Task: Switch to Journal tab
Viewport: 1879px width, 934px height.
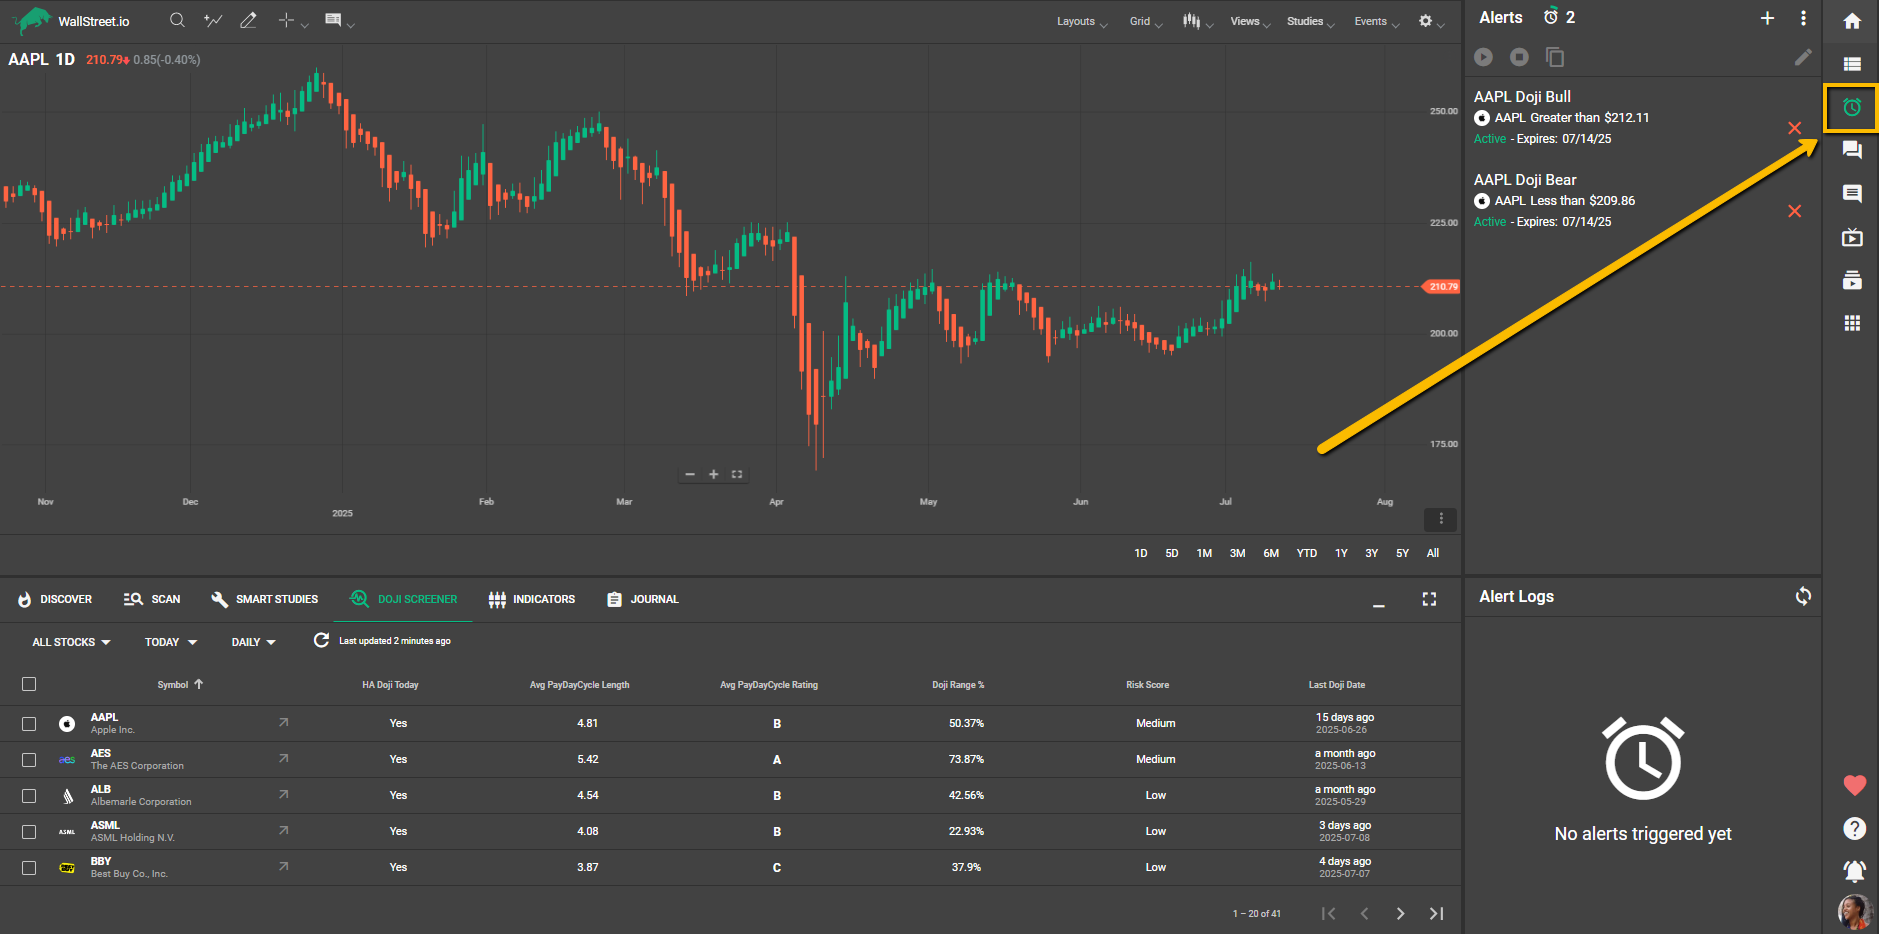Action: tap(643, 599)
